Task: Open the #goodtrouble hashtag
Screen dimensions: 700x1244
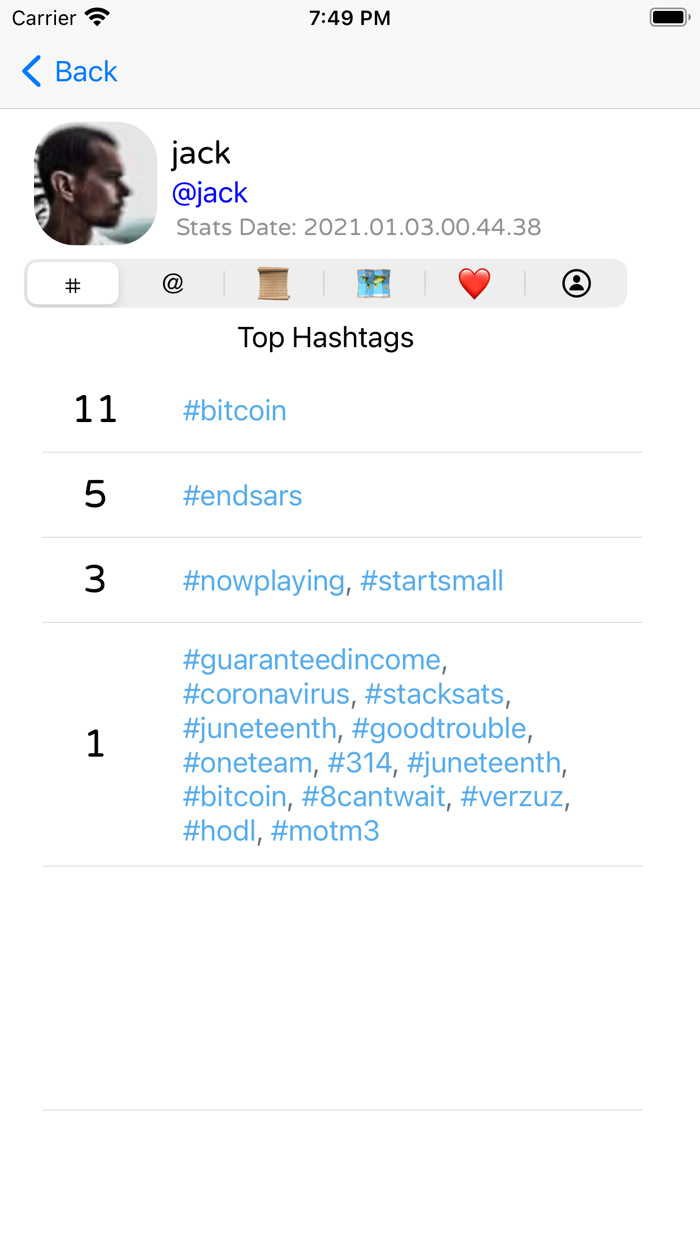Action: pos(439,728)
